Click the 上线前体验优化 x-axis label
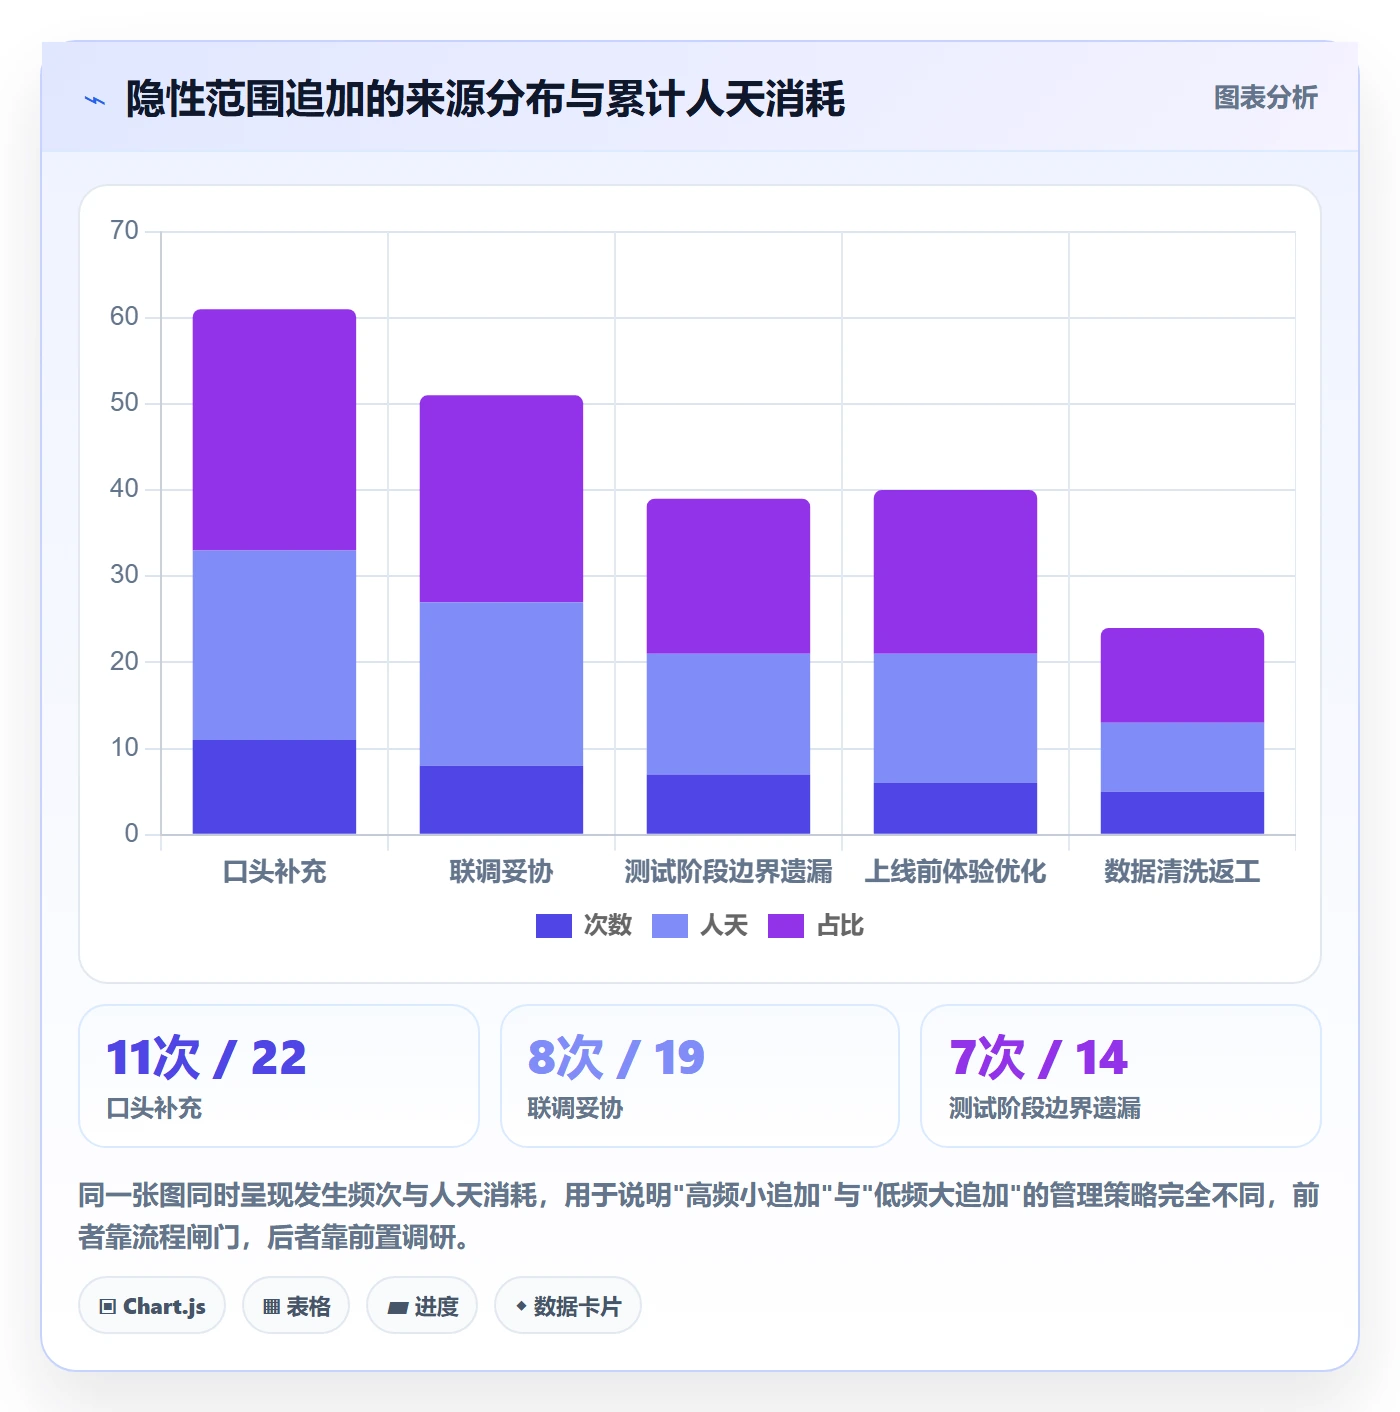Image resolution: width=1400 pixels, height=1412 pixels. click(955, 872)
